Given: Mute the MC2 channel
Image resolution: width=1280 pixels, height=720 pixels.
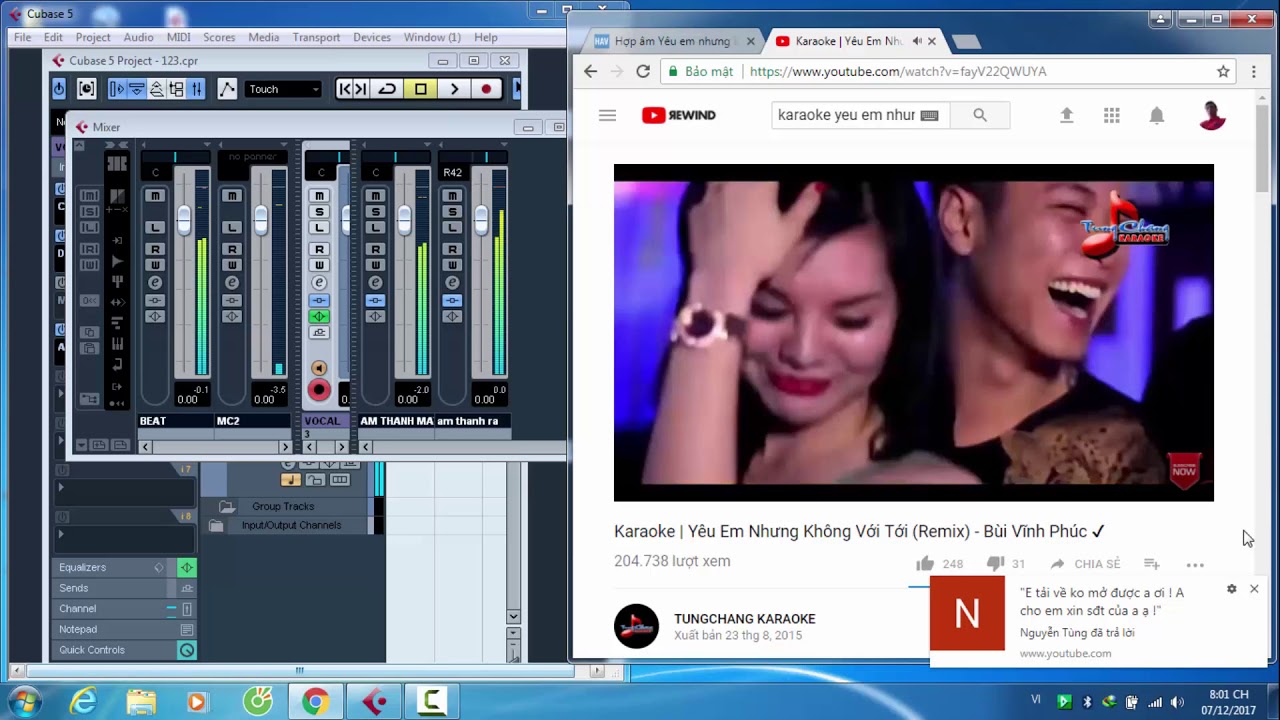Looking at the screenshot, I should point(232,196).
